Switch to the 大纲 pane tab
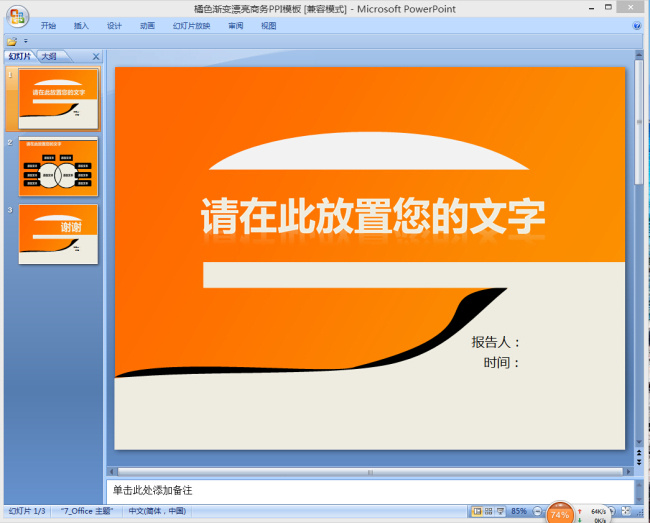Viewport: 650px width, 523px height. pyautogui.click(x=49, y=56)
